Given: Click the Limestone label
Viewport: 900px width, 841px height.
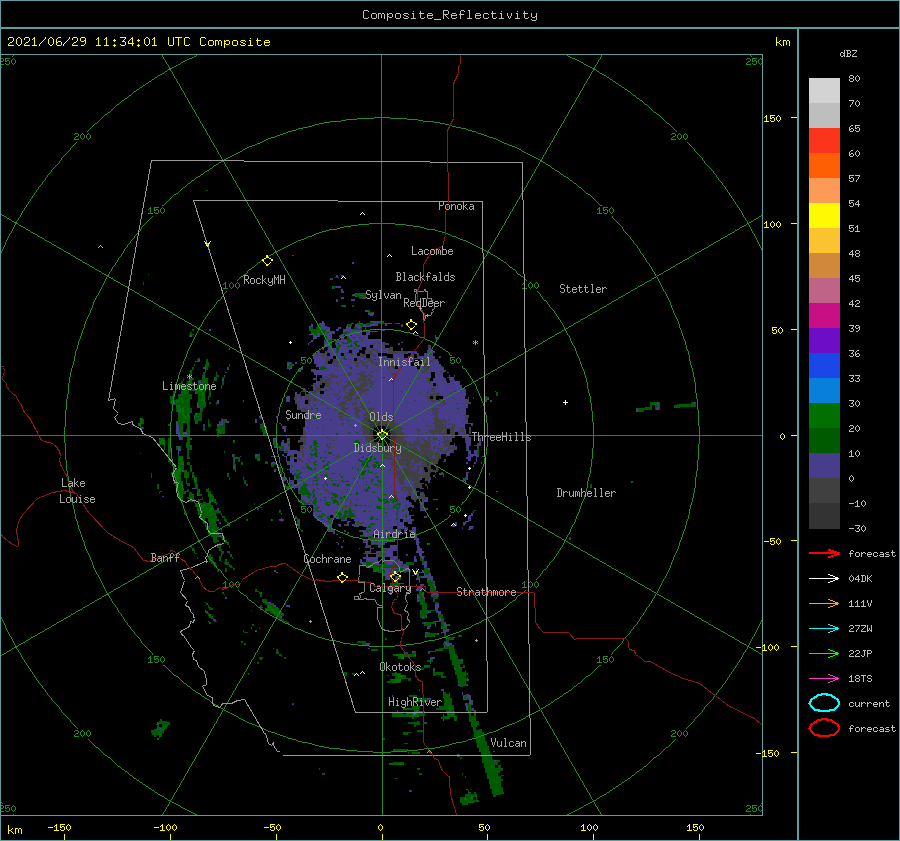Looking at the screenshot, I should (x=189, y=386).
